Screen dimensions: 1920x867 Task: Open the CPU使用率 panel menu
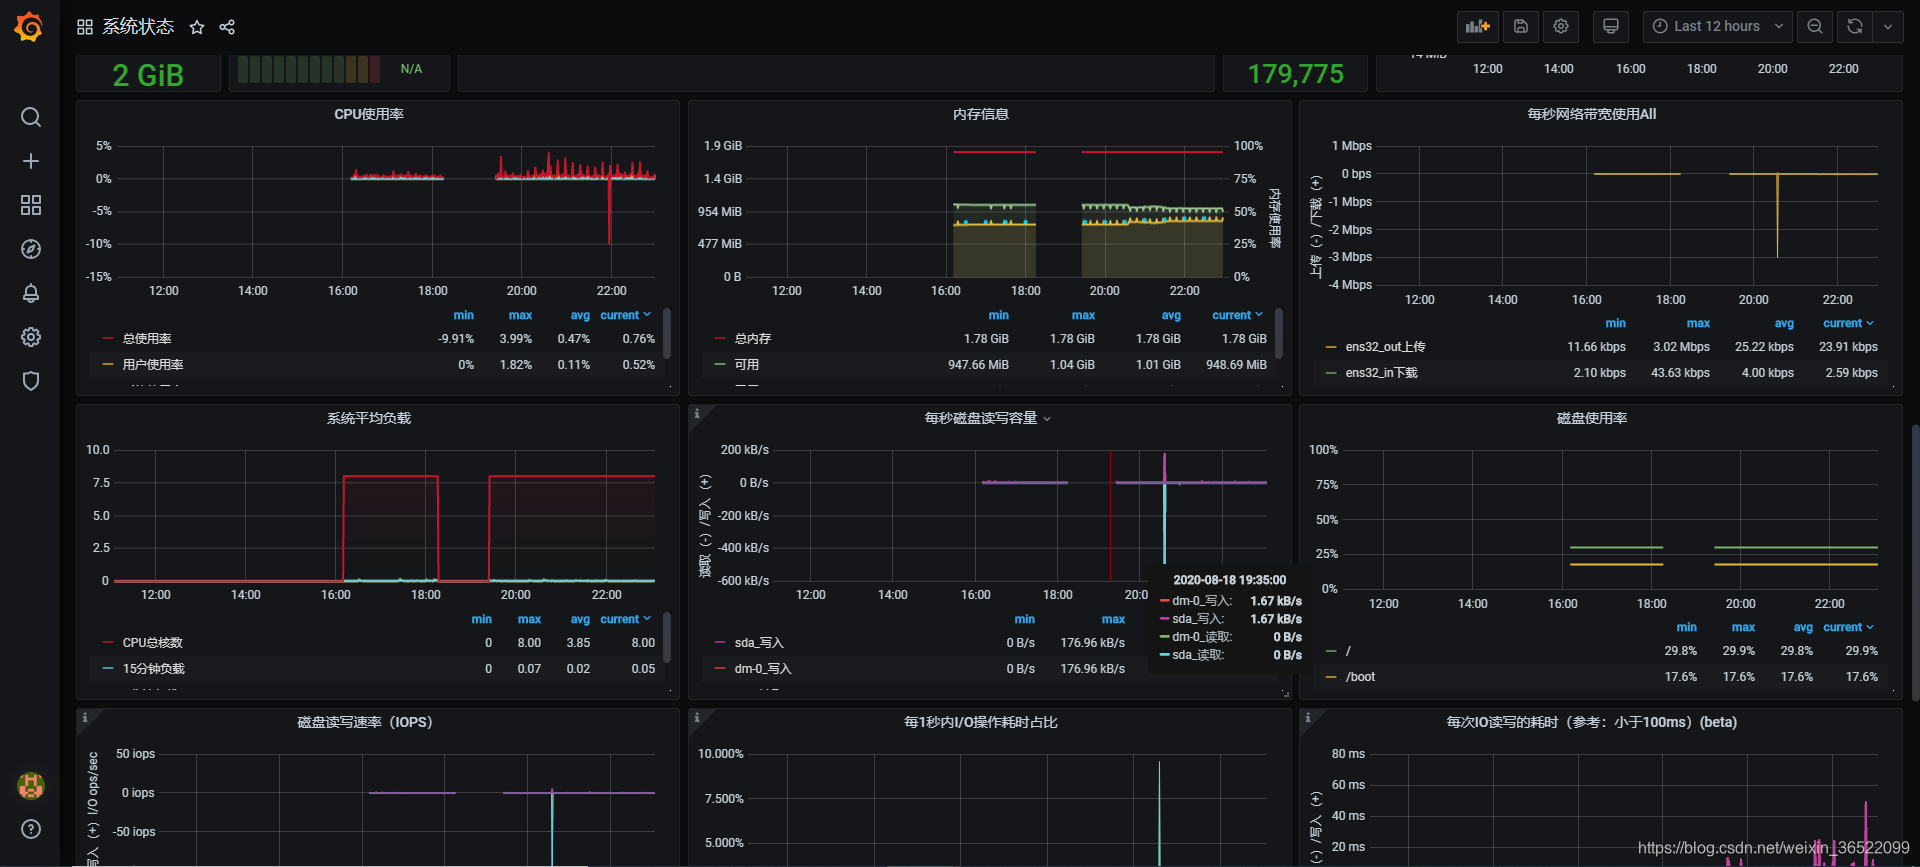369,114
